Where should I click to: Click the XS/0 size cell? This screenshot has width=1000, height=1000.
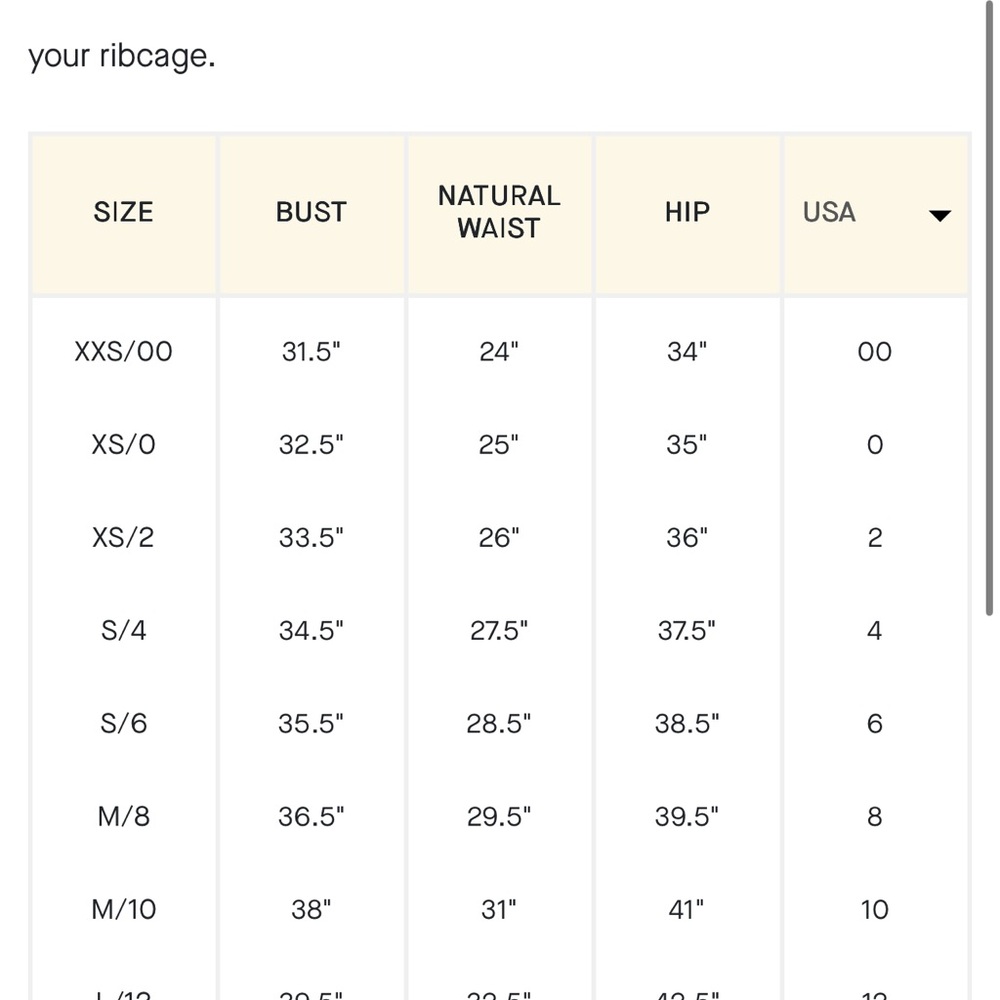pos(124,445)
